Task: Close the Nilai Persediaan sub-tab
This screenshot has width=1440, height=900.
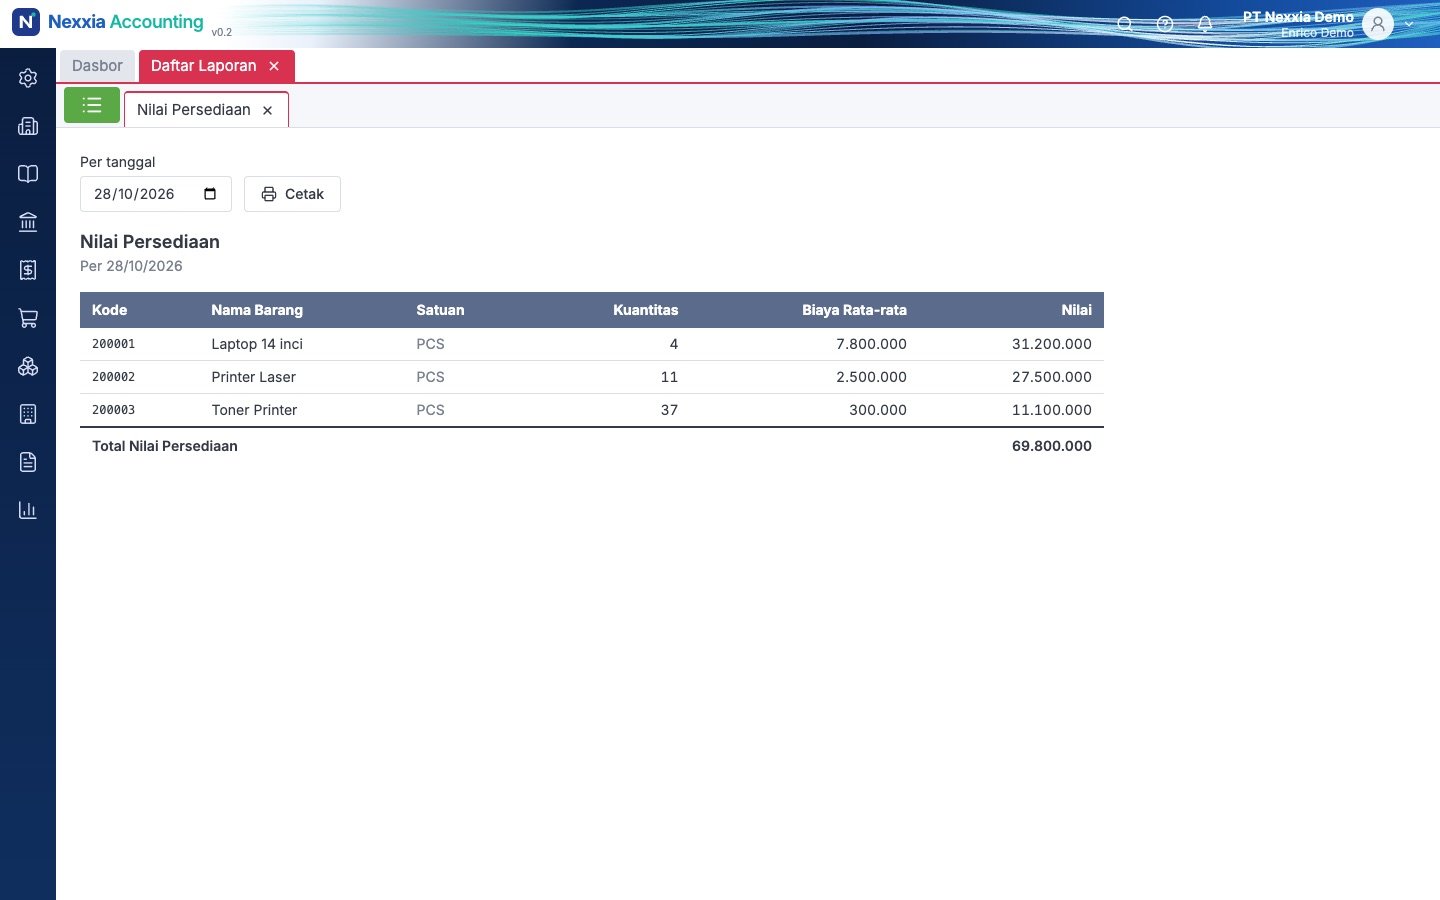Action: (267, 111)
